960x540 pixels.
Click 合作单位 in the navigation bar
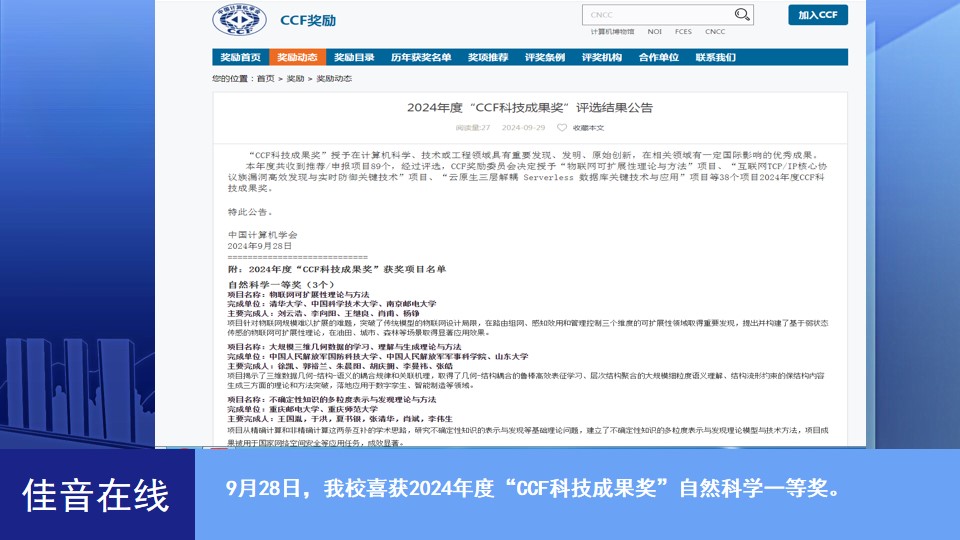pos(659,57)
